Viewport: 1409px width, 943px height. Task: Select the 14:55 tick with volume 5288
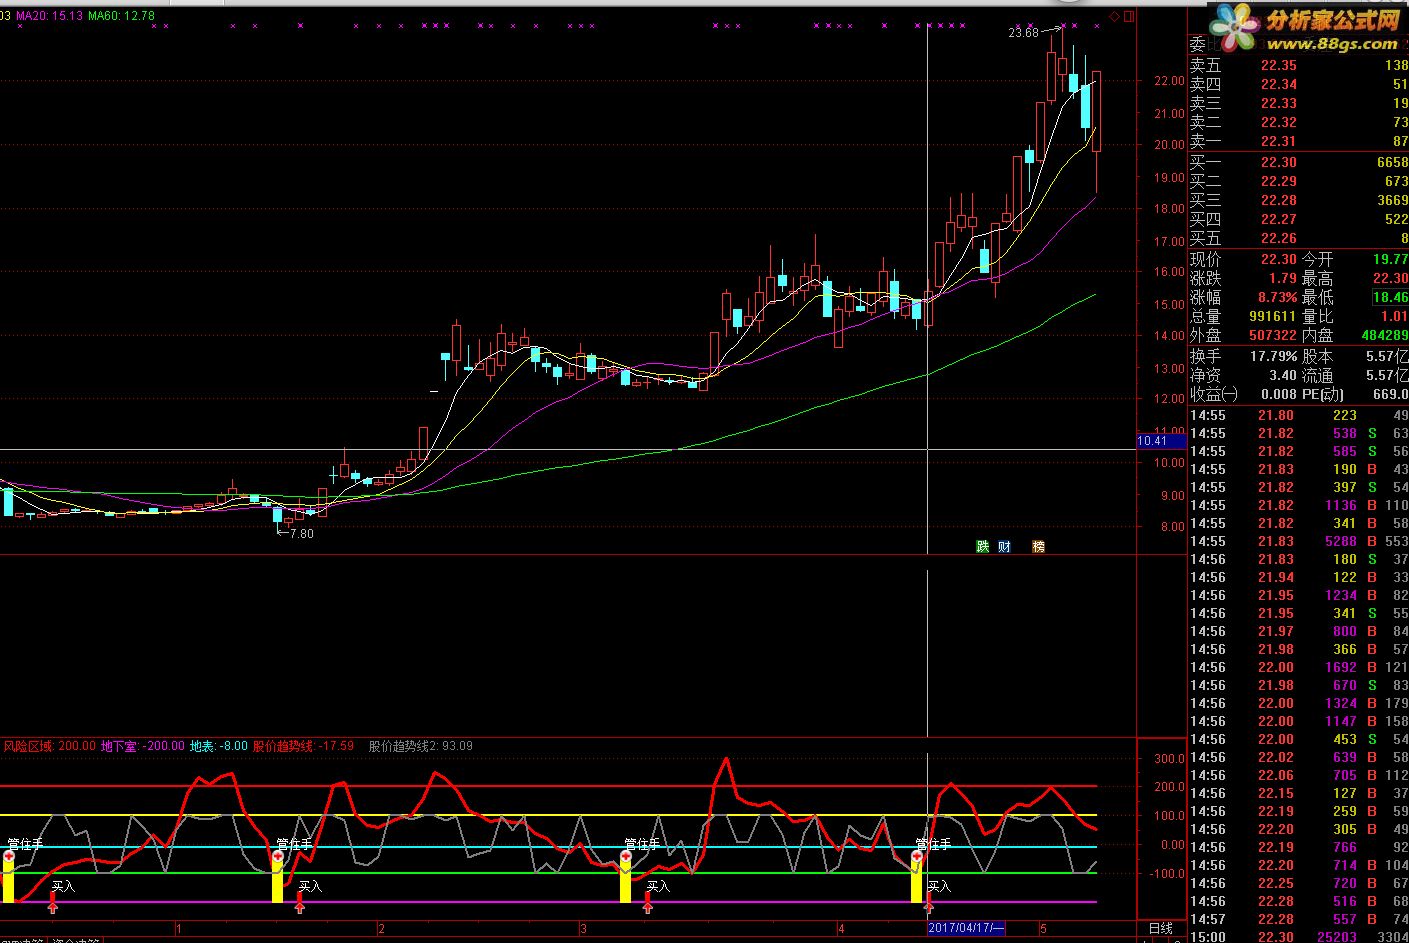pos(1298,541)
